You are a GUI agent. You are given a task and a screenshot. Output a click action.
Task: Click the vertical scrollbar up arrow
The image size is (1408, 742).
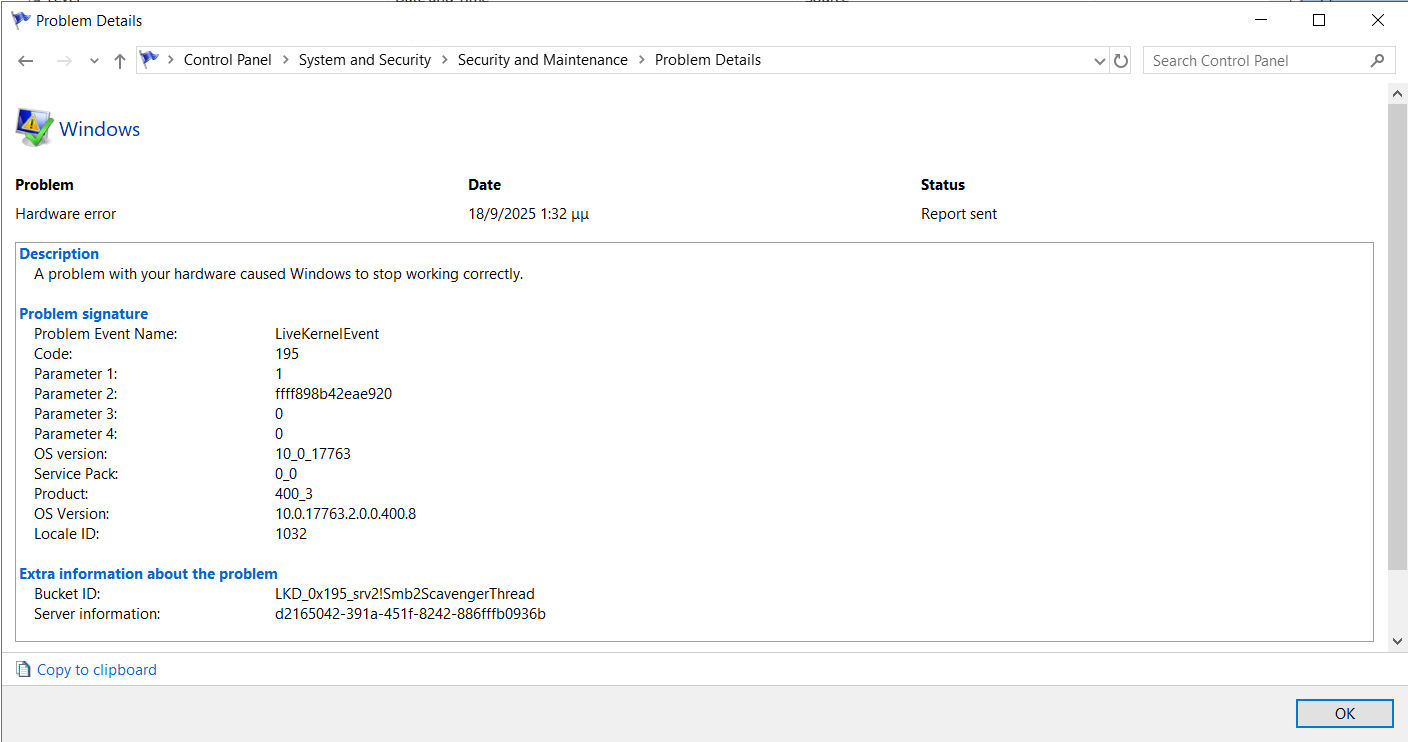(x=1398, y=93)
